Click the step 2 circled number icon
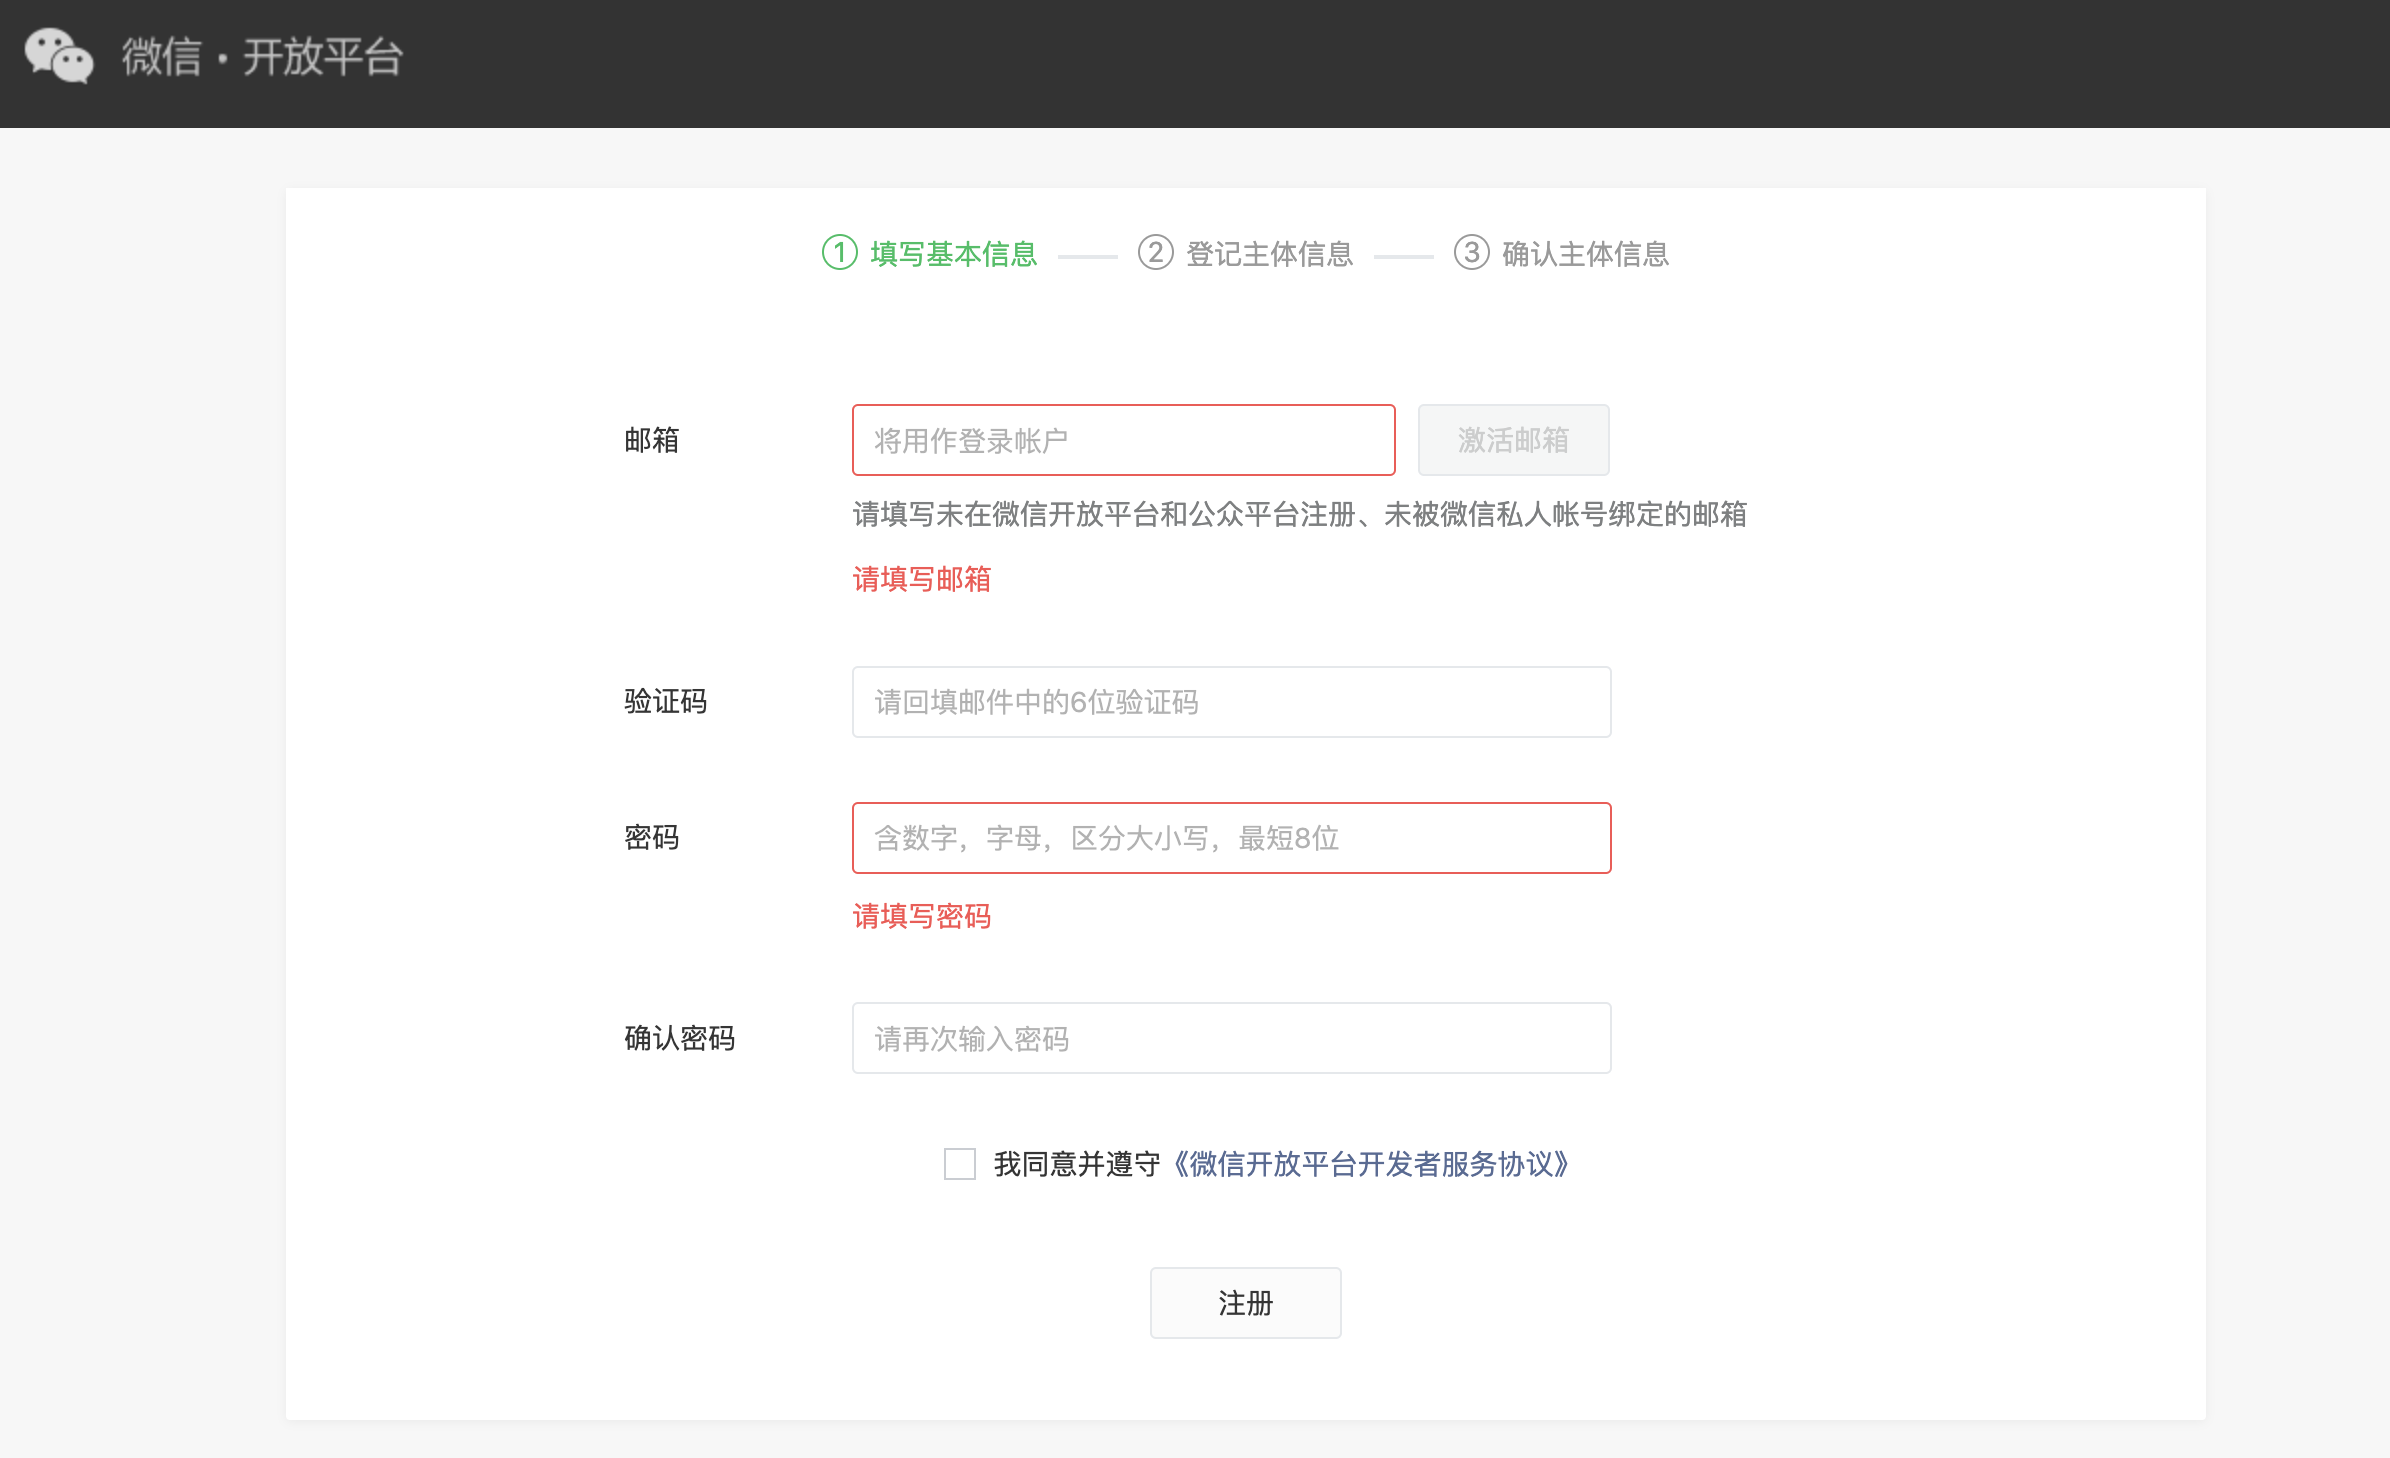The height and width of the screenshot is (1458, 2390). [1156, 253]
